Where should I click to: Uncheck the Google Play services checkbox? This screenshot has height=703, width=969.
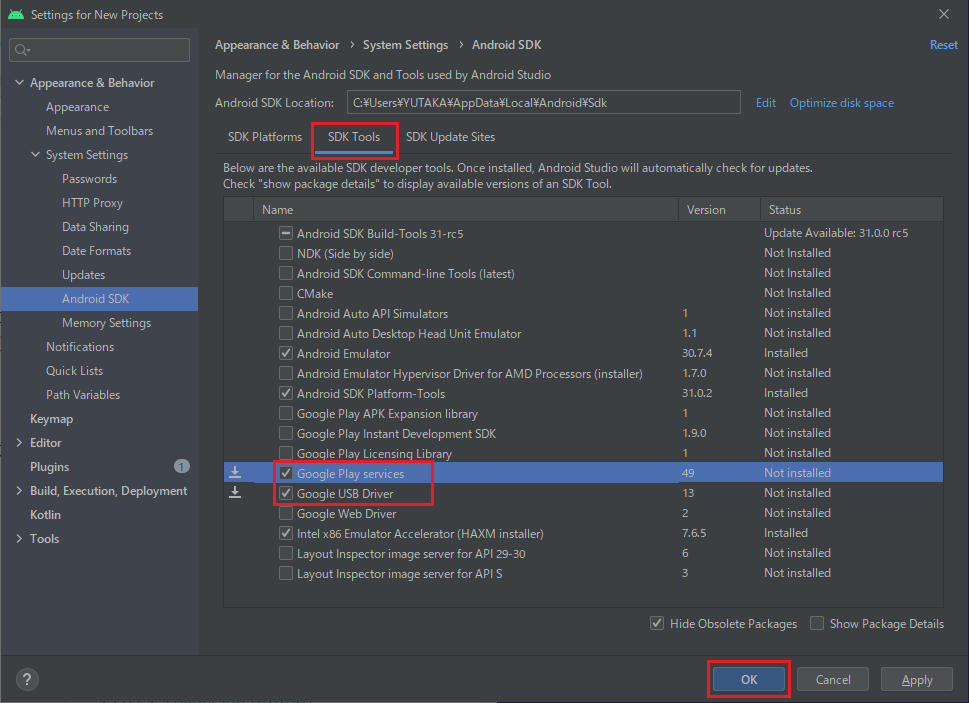(x=286, y=473)
